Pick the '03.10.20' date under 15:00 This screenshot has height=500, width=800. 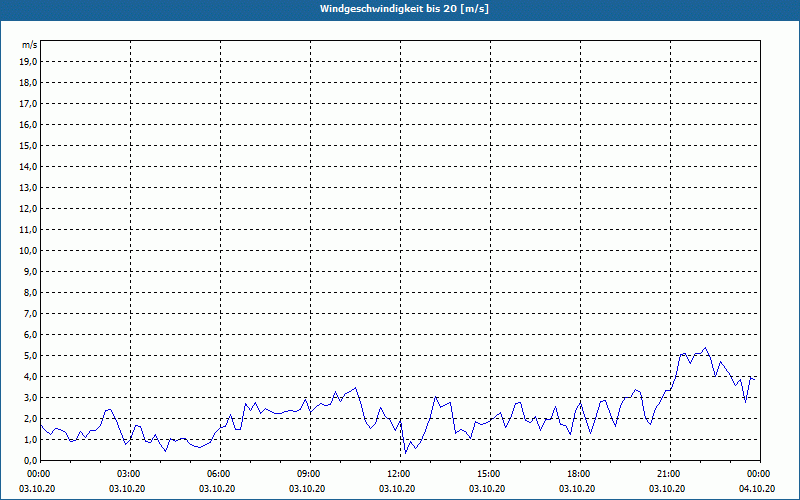click(x=487, y=489)
